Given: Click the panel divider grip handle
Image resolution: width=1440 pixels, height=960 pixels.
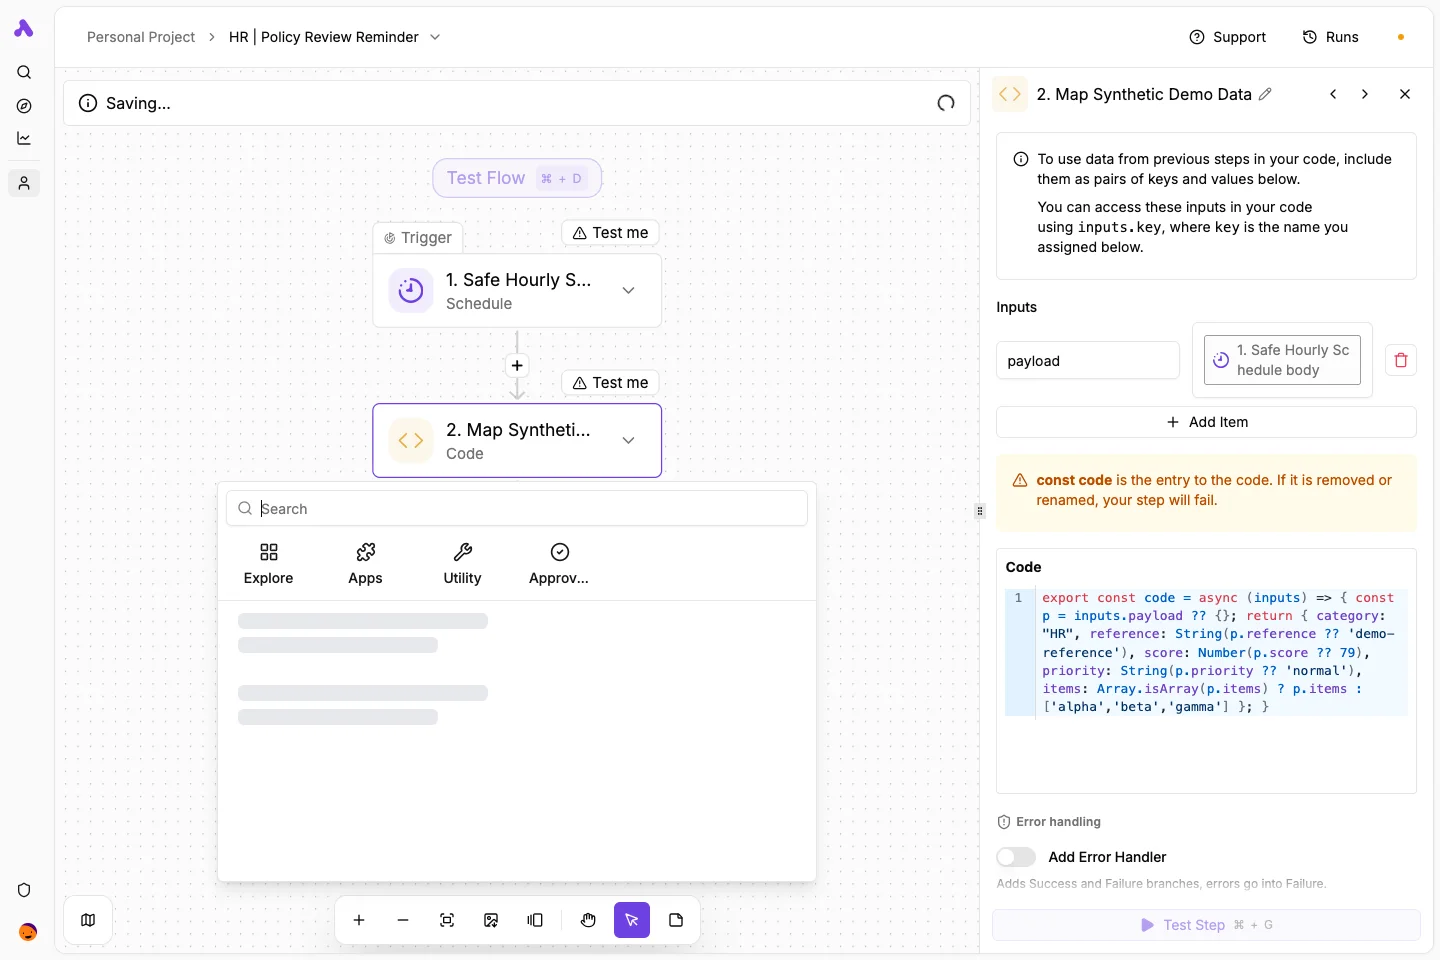Looking at the screenshot, I should 980,511.
